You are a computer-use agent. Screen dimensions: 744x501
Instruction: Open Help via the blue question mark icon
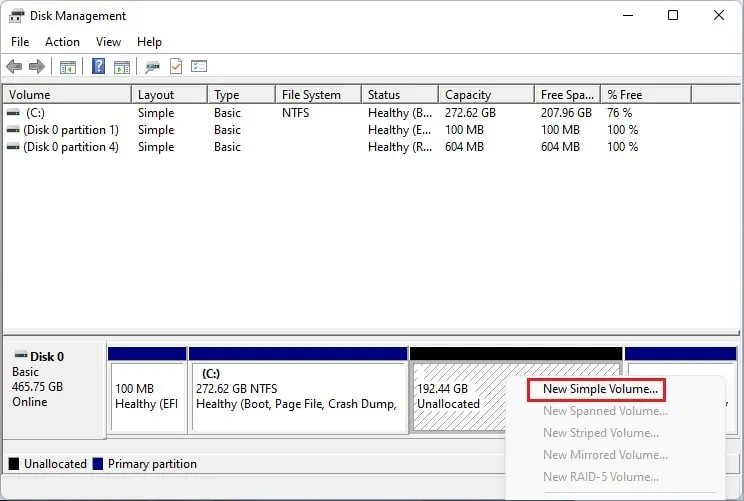coord(98,66)
